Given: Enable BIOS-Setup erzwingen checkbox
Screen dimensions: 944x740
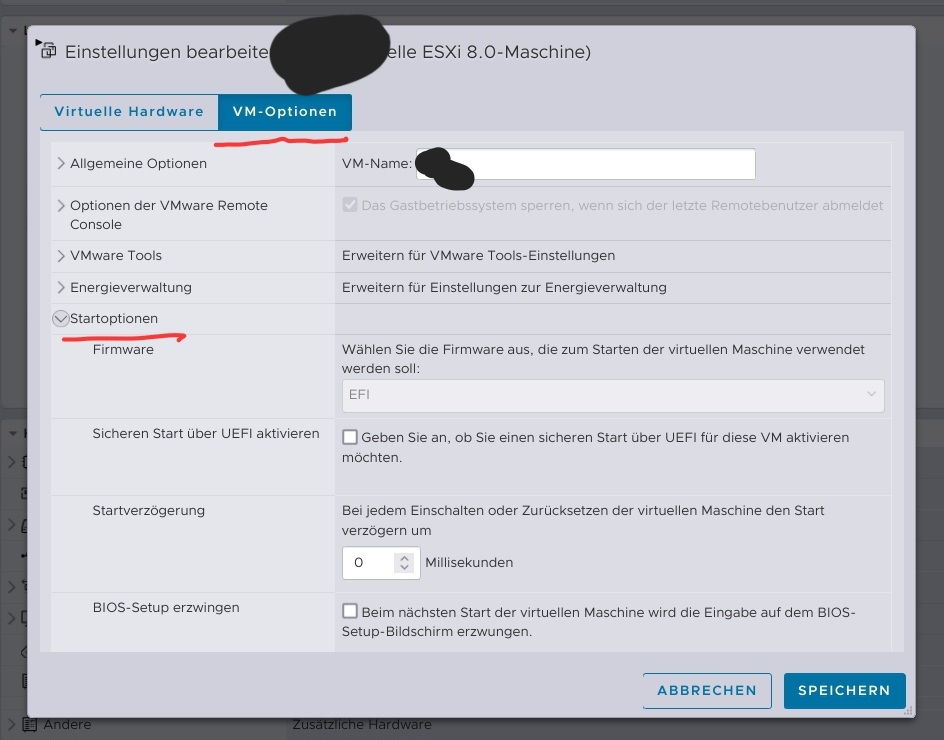Looking at the screenshot, I should tap(350, 611).
